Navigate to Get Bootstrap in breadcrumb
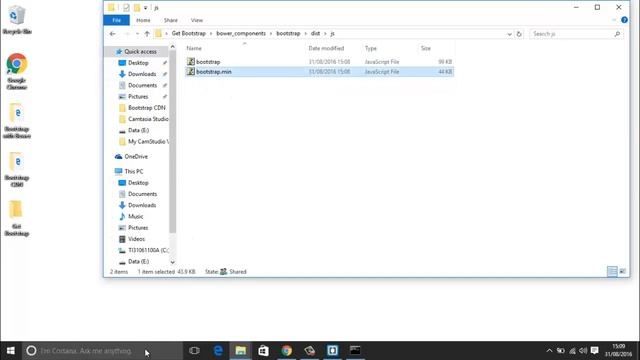This screenshot has width=640, height=360. tap(189, 33)
